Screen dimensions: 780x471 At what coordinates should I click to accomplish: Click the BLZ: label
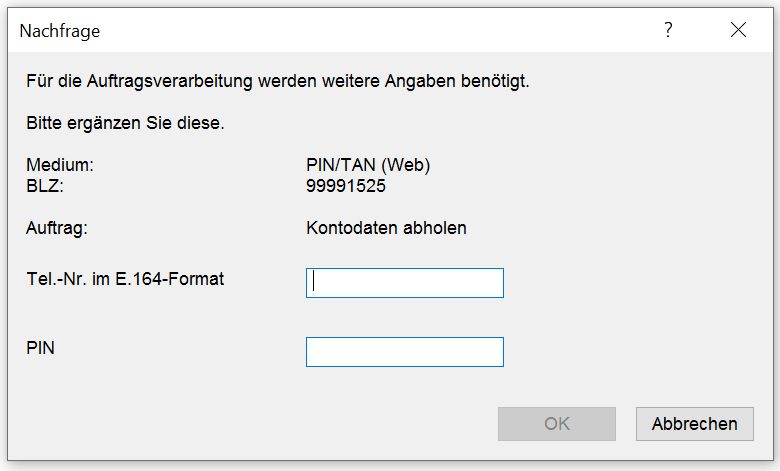(x=45, y=186)
